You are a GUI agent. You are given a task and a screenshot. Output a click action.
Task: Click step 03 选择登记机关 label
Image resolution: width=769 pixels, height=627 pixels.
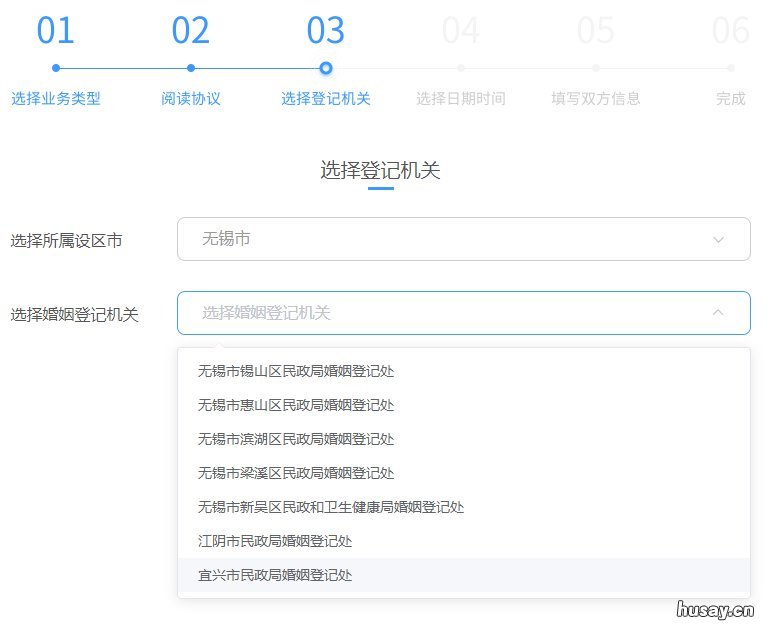pyautogui.click(x=326, y=99)
